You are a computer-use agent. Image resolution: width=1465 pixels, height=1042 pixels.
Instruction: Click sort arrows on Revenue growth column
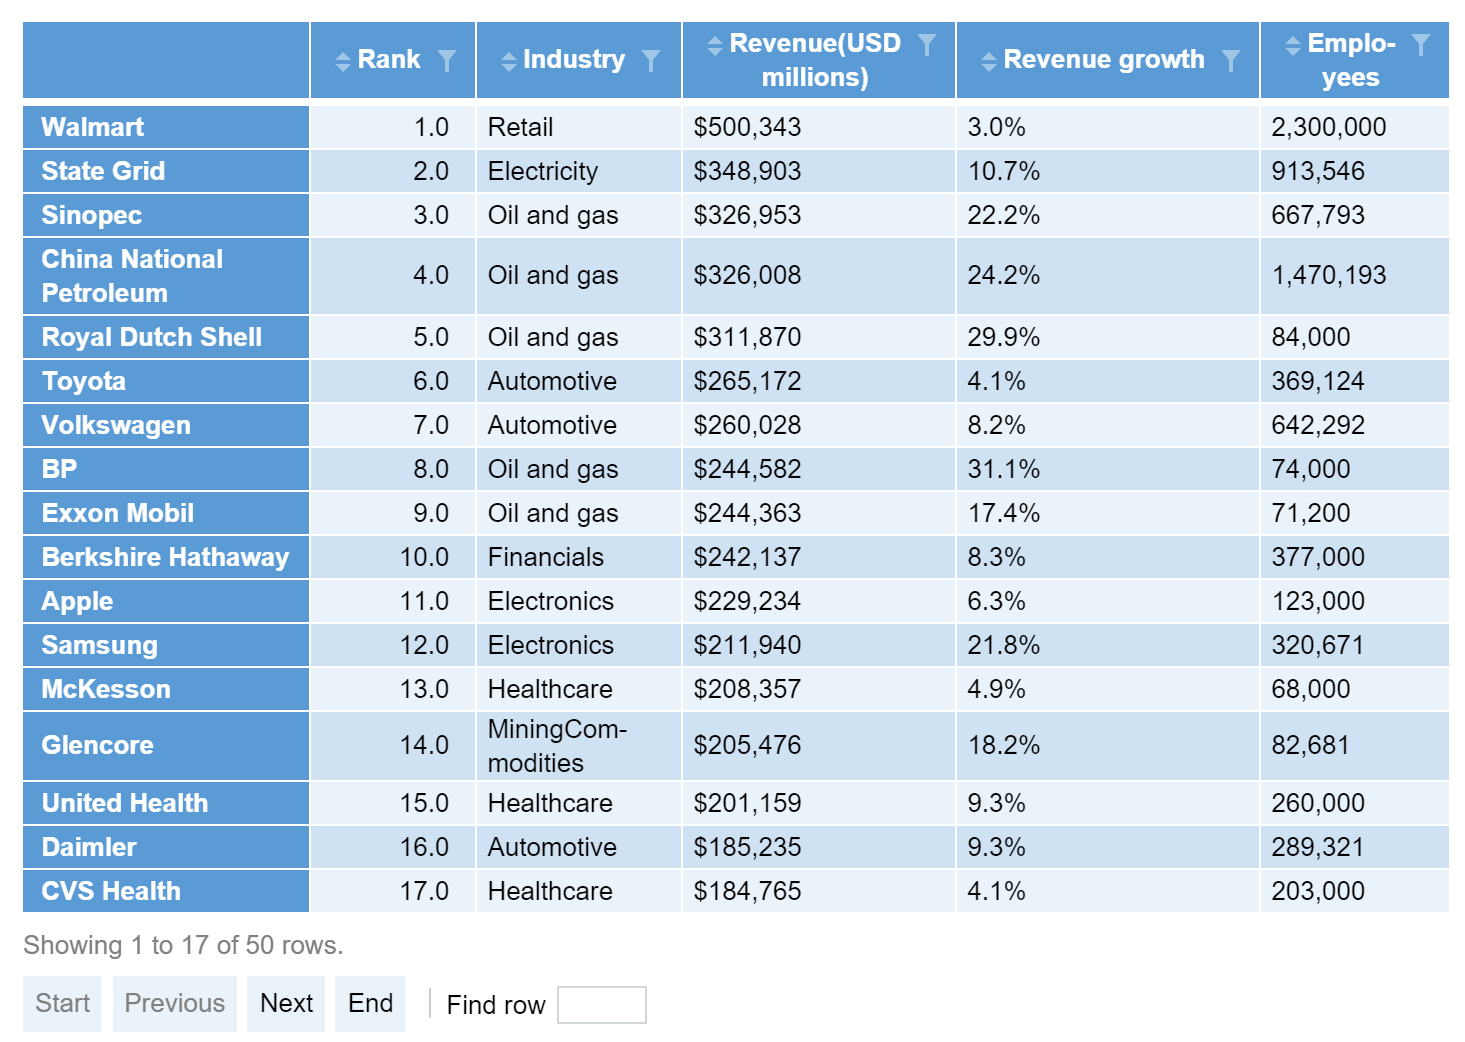click(989, 61)
